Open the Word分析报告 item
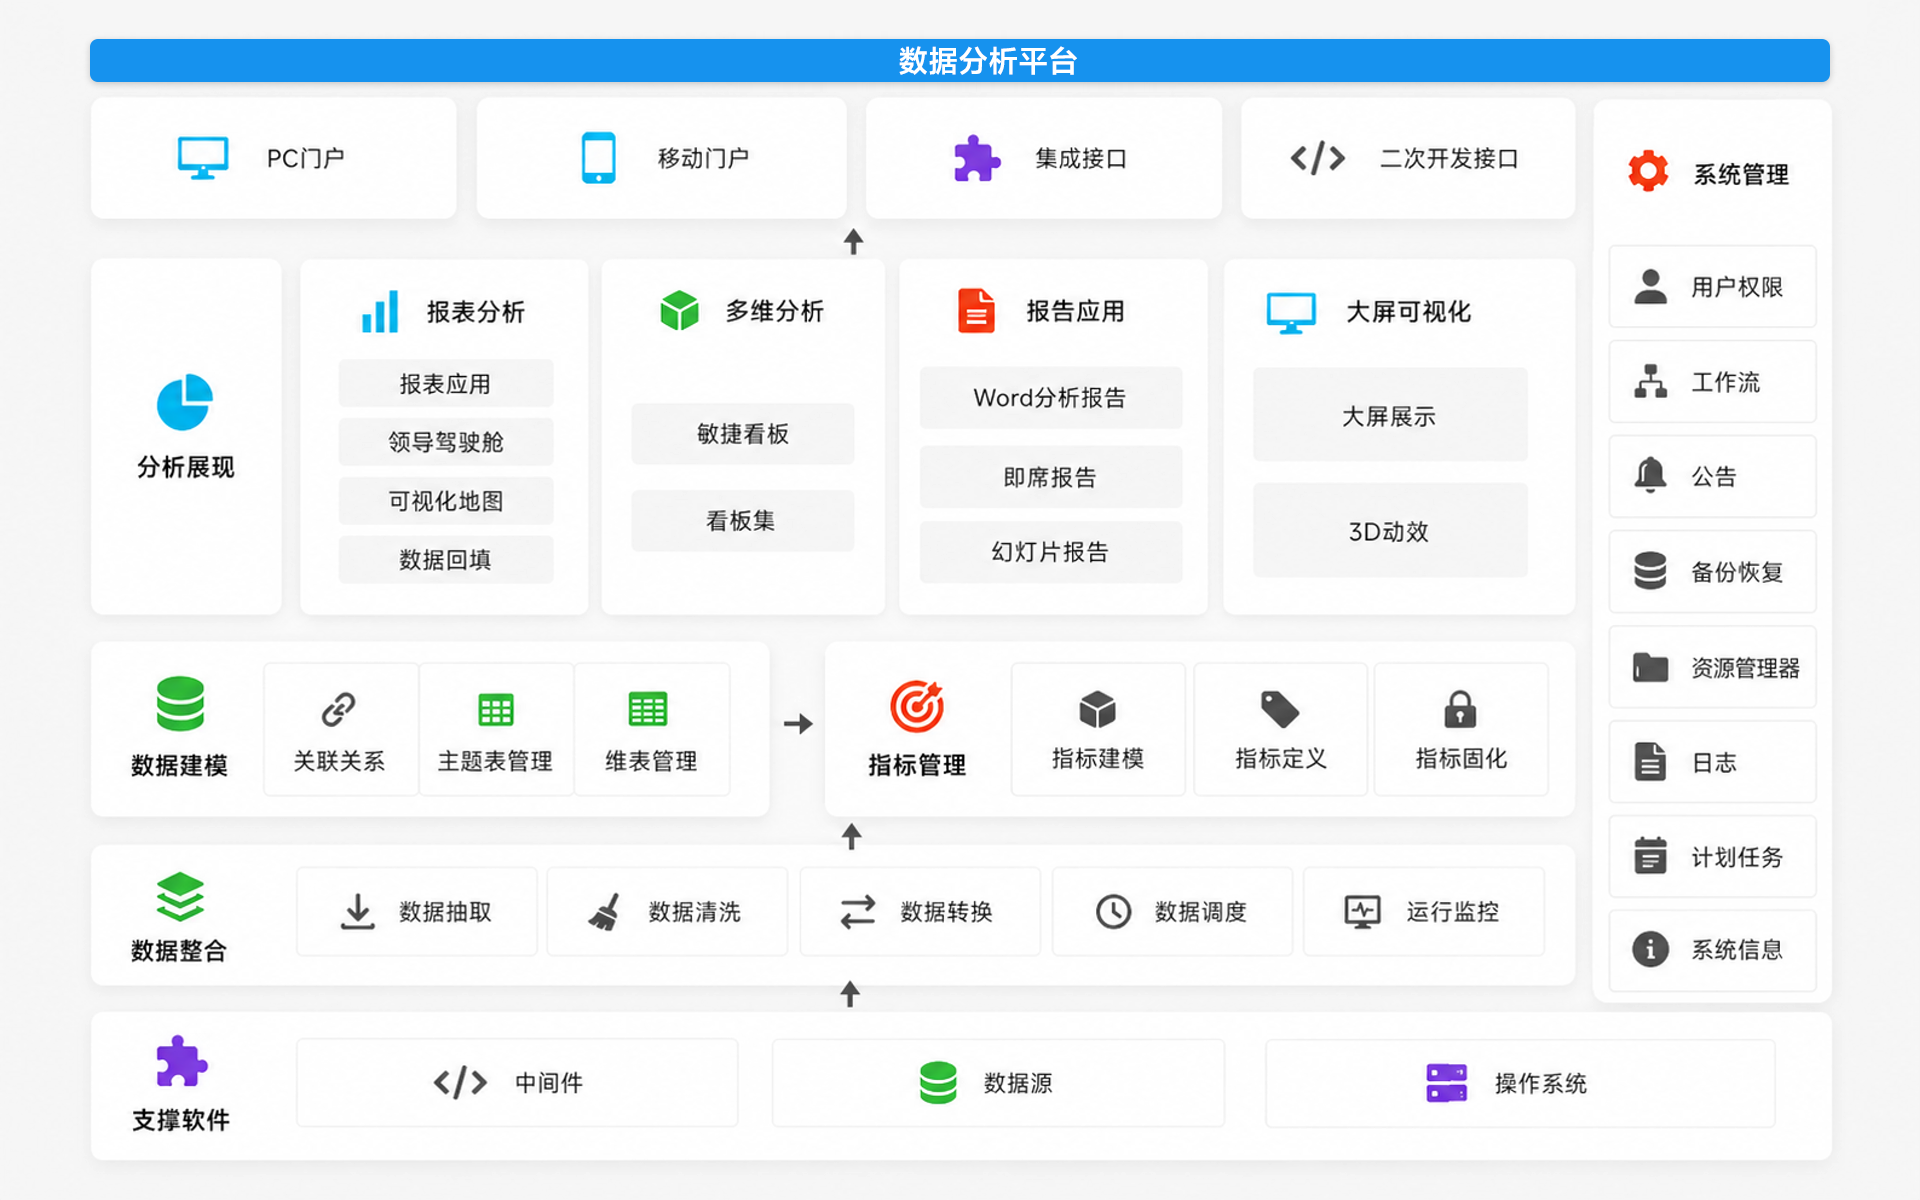The image size is (1920, 1200). tap(1051, 398)
